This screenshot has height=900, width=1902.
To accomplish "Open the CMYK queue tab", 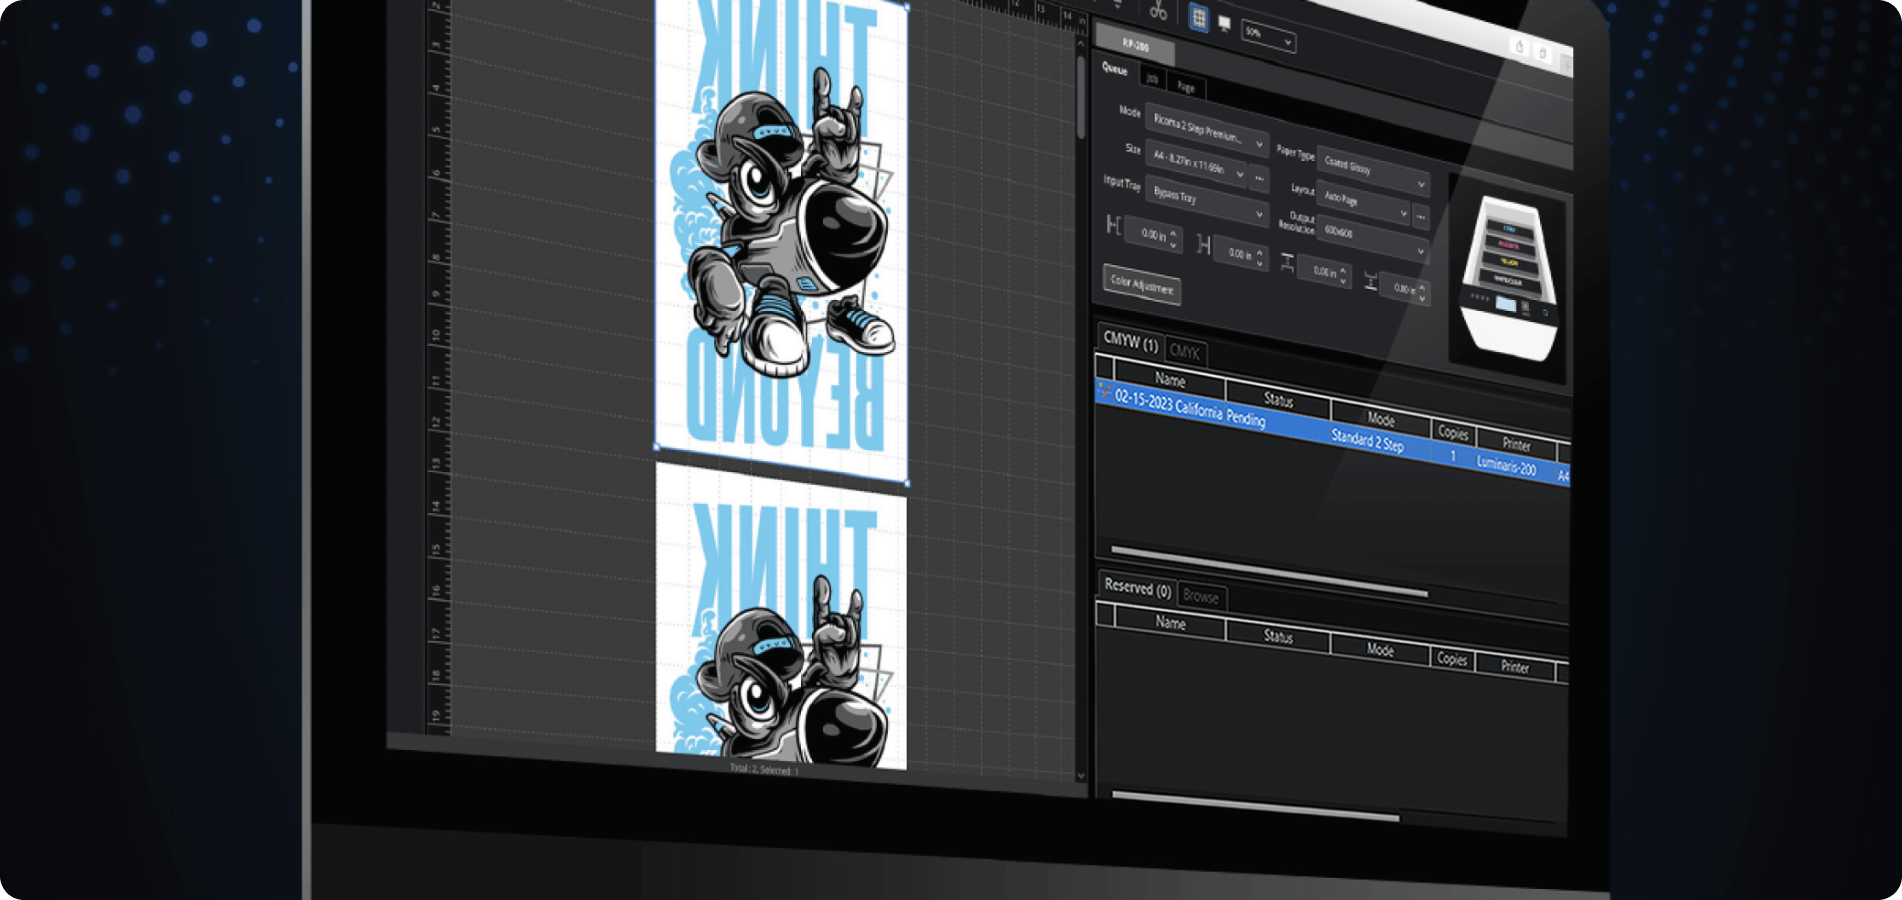I will tap(1185, 352).
